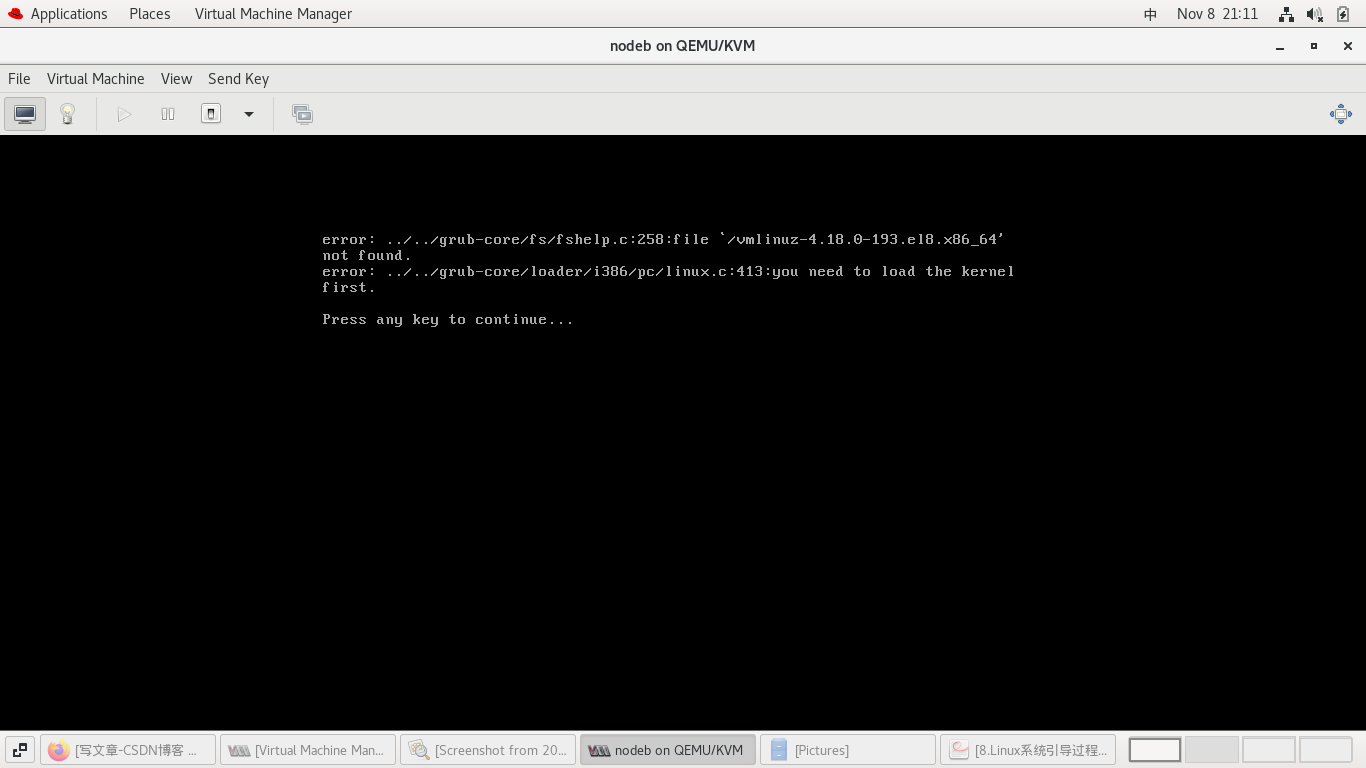Click the muted volume icon in the tray
1366x768 pixels.
(1313, 13)
